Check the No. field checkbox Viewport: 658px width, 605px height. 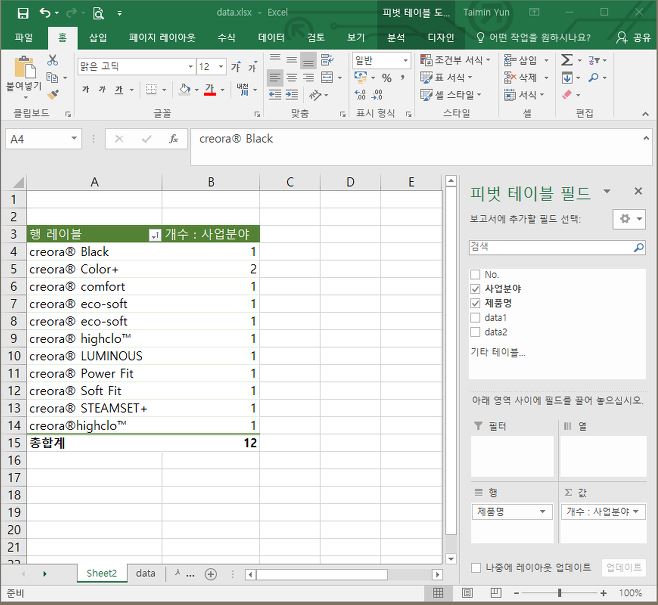[x=475, y=275]
